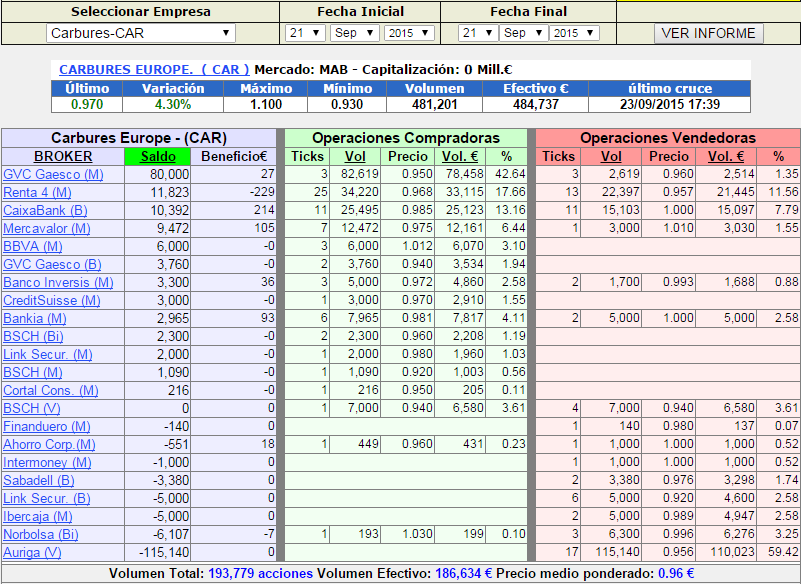Sort by the green Saldo column header
The image size is (801, 584).
[x=158, y=156]
